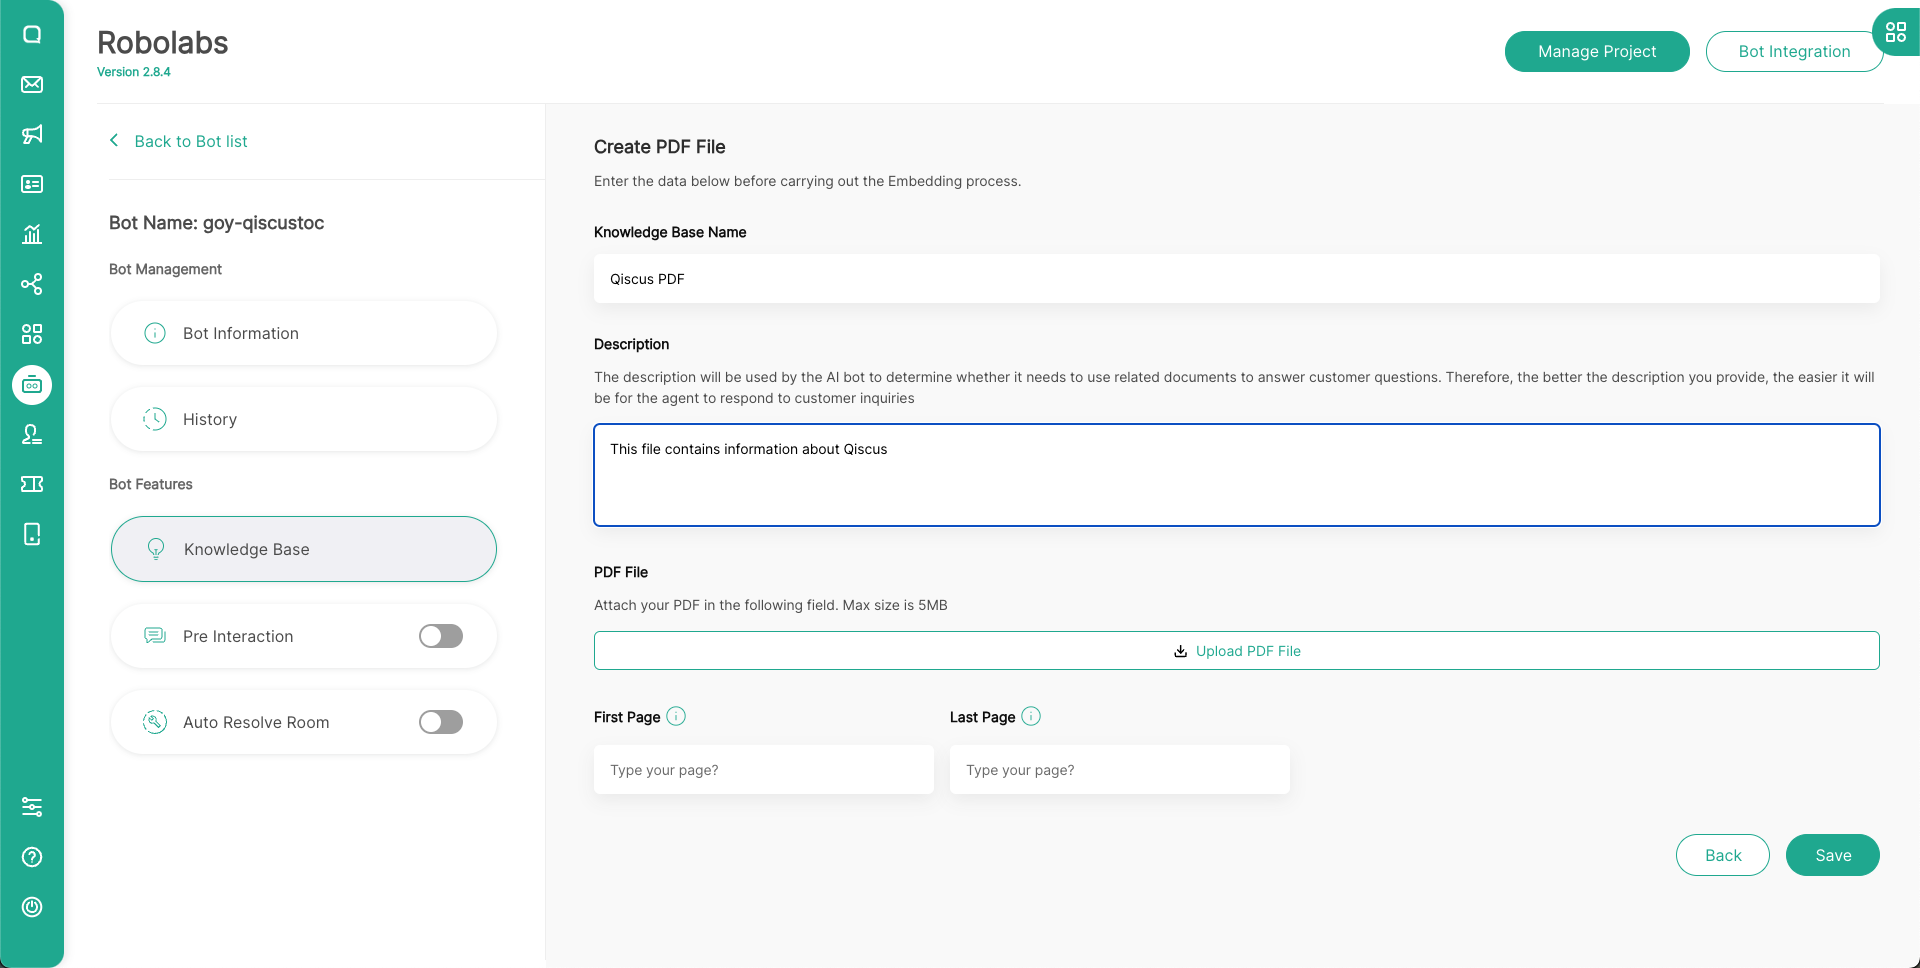
Task: Open the apps grid icon top right
Action: tap(1895, 32)
